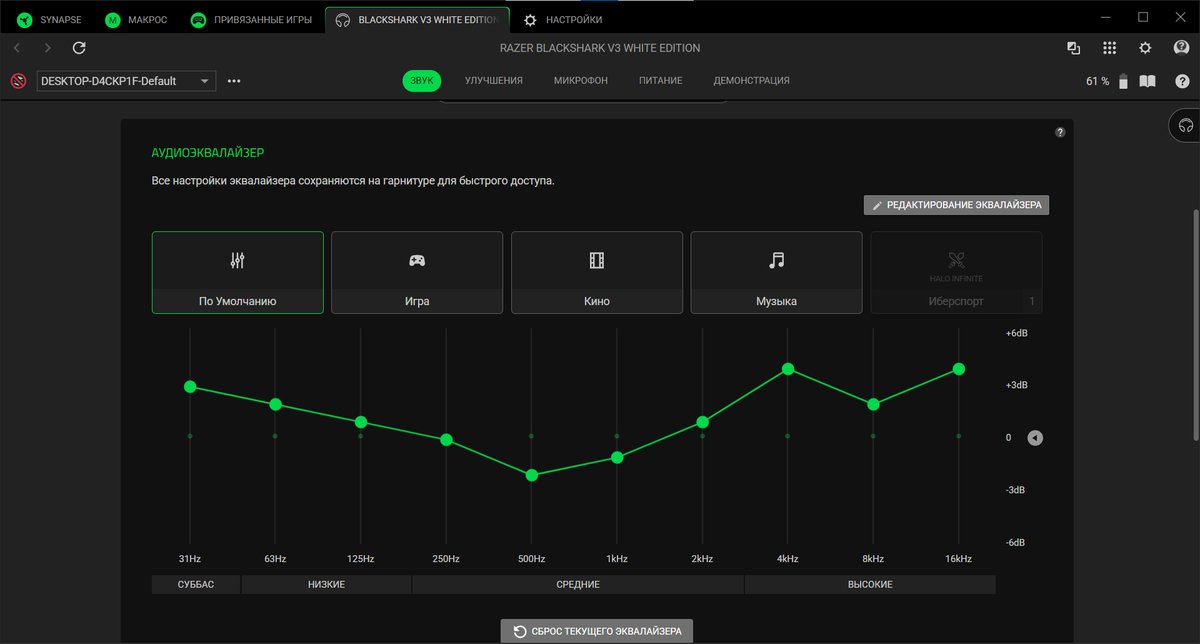The image size is (1200, 644).
Task: Choose the По Умолчанию equalizer preset
Action: pyautogui.click(x=238, y=273)
